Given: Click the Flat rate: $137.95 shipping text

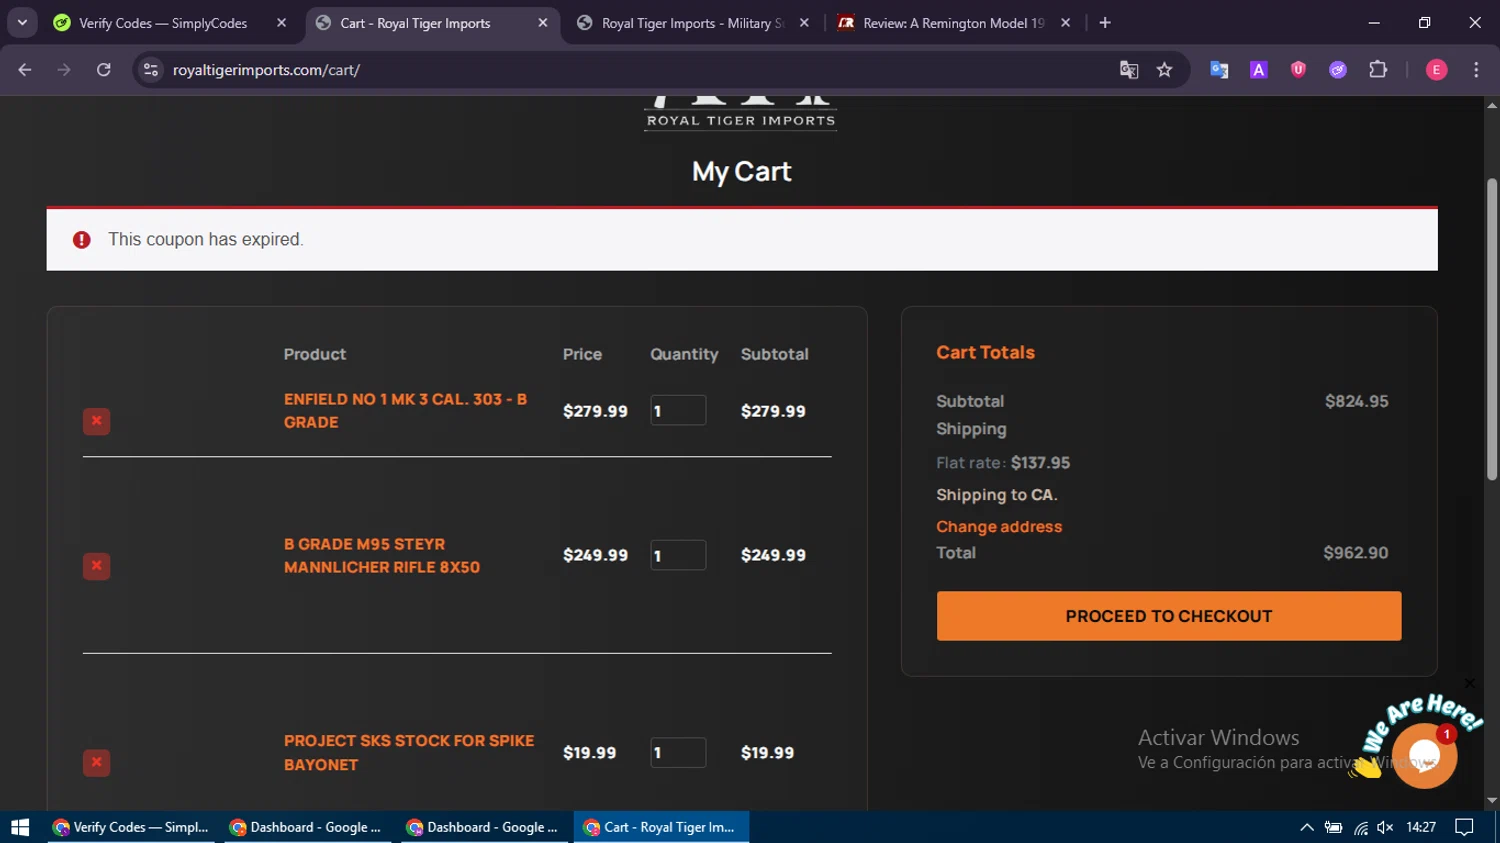Looking at the screenshot, I should point(1003,463).
